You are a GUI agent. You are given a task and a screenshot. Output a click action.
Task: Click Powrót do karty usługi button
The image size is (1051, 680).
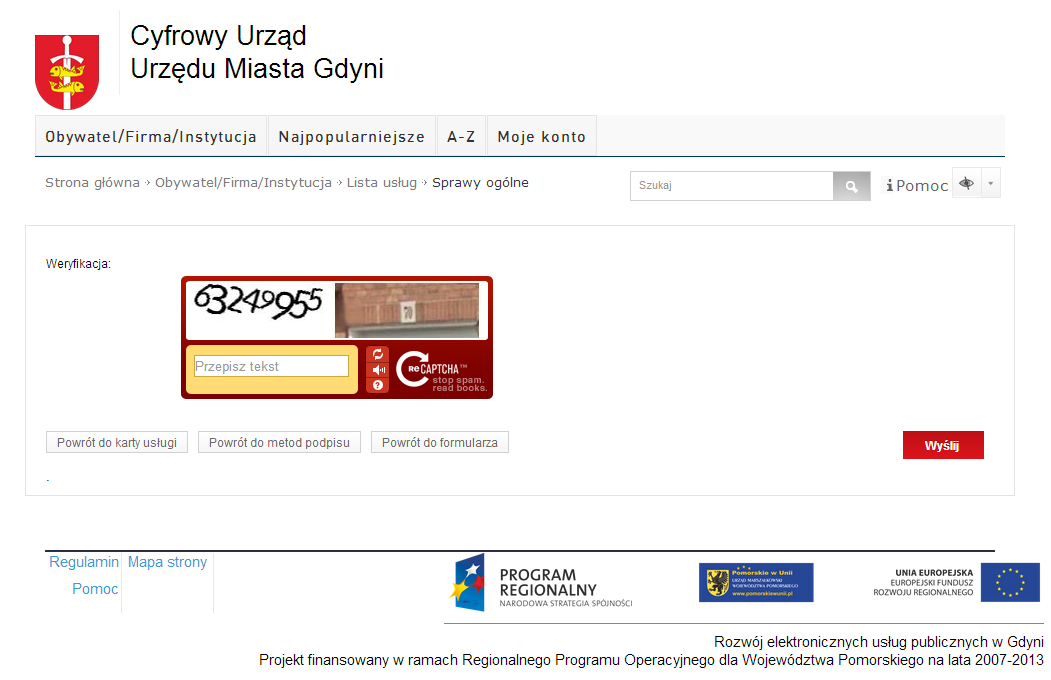tap(117, 442)
